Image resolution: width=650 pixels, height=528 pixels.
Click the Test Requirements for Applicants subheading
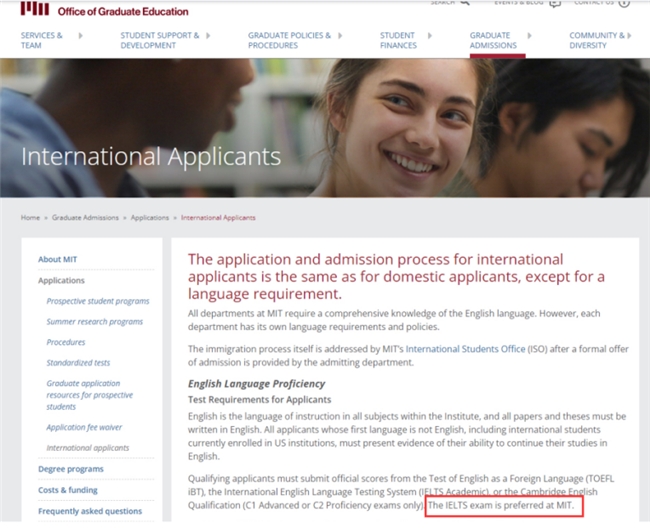coord(260,400)
